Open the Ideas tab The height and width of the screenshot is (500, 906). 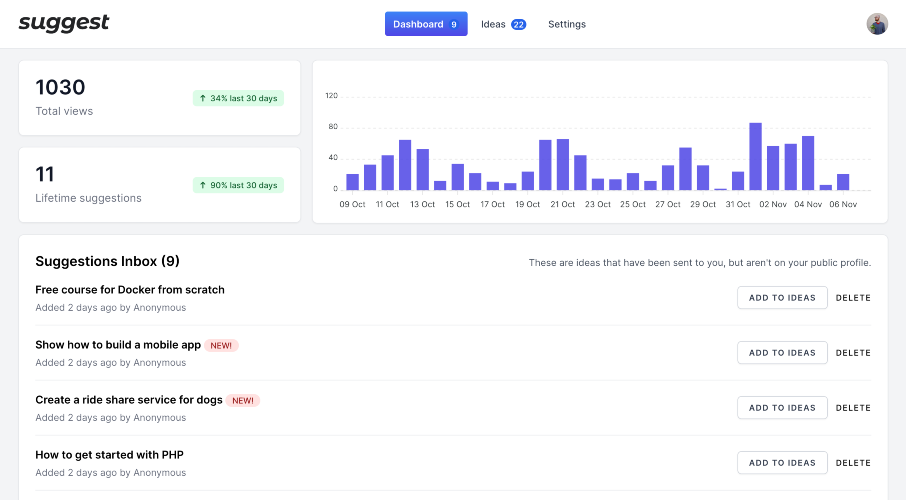[503, 24]
